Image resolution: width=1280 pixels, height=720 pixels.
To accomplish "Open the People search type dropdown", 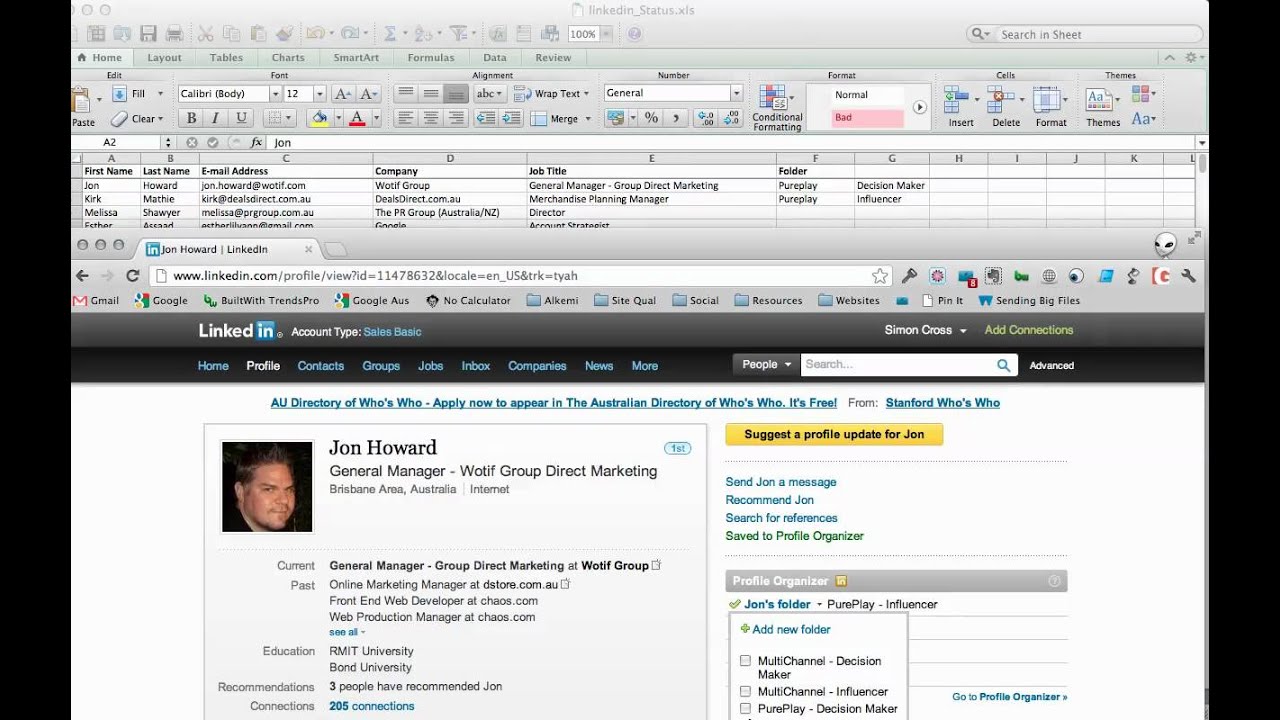I will click(765, 365).
